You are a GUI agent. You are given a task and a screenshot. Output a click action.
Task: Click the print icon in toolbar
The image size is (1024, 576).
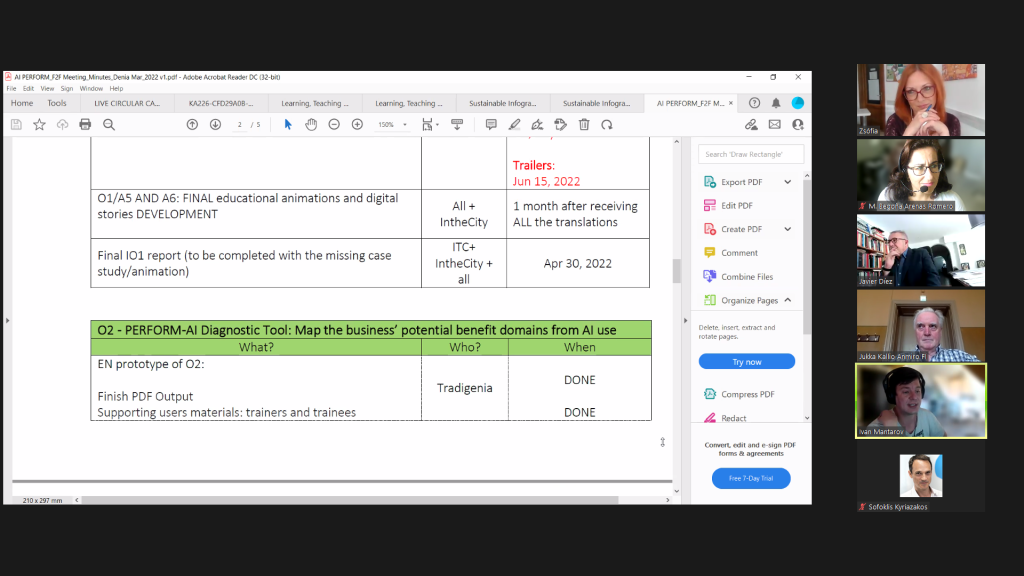point(85,124)
